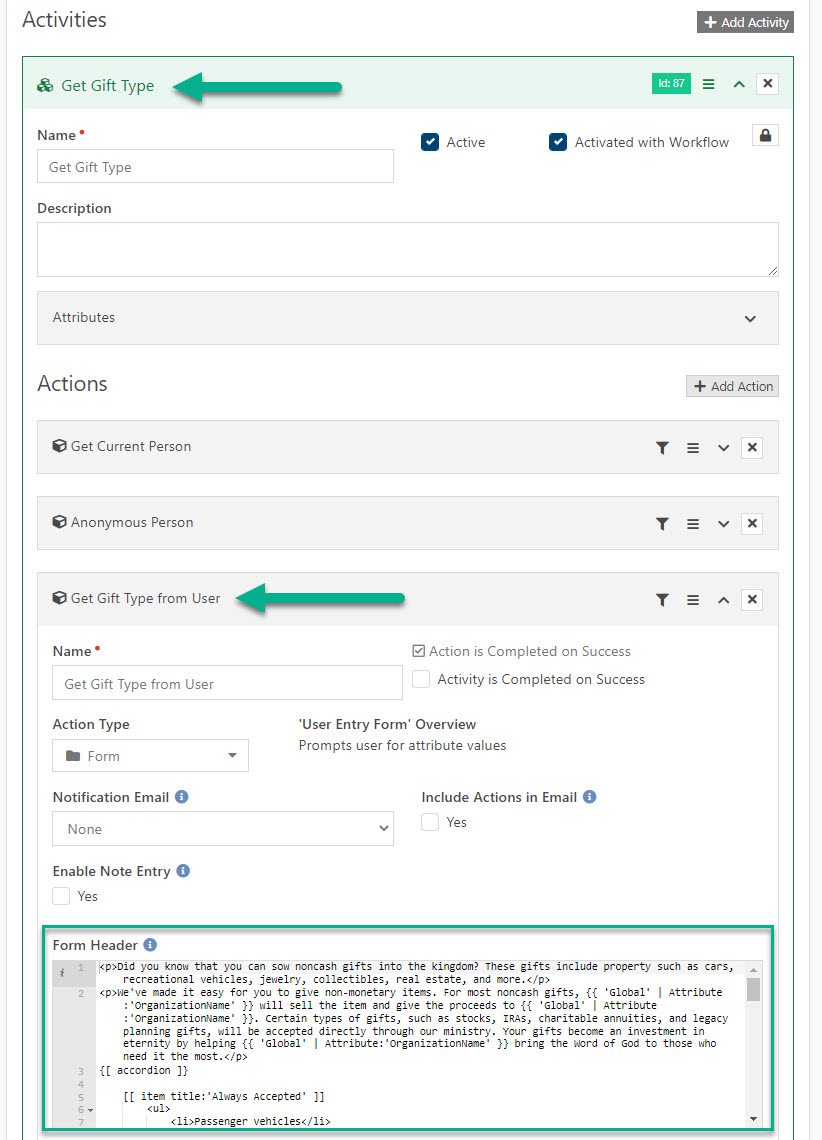The width and height of the screenshot is (822, 1140).
Task: Click the filter icon on Get Current Person
Action: (x=662, y=448)
